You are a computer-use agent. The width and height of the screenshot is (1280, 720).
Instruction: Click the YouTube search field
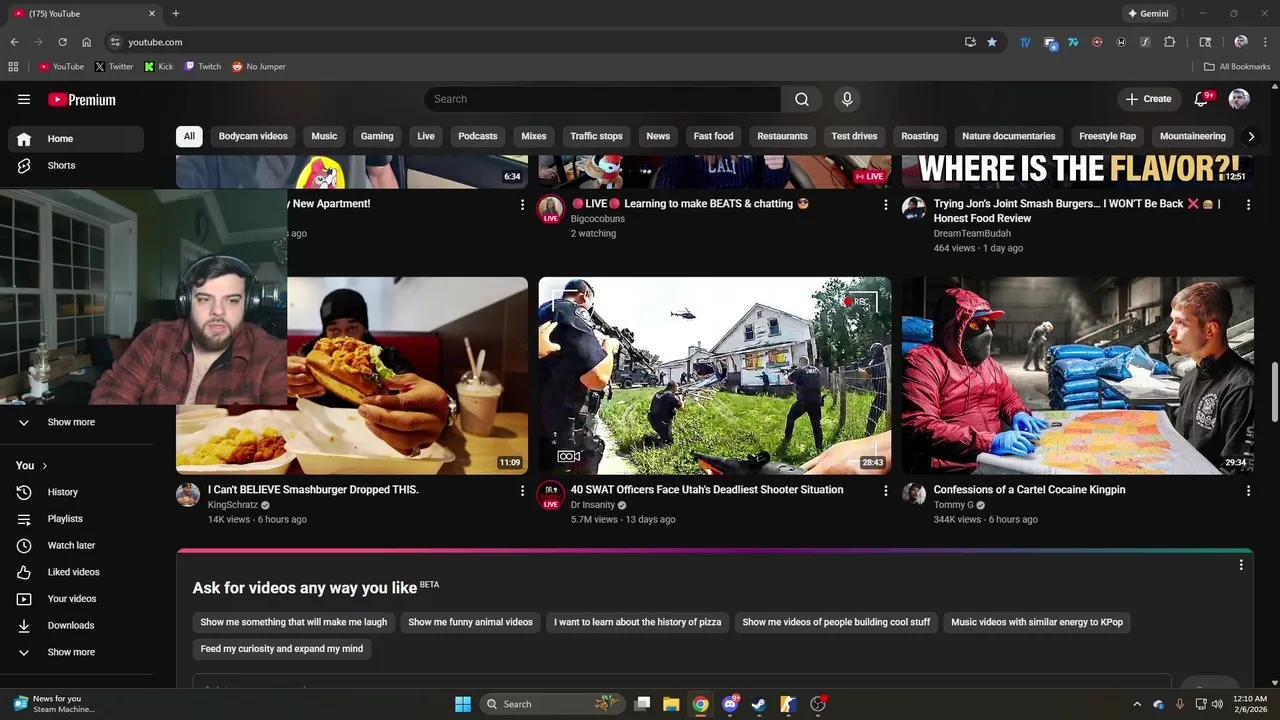(602, 99)
